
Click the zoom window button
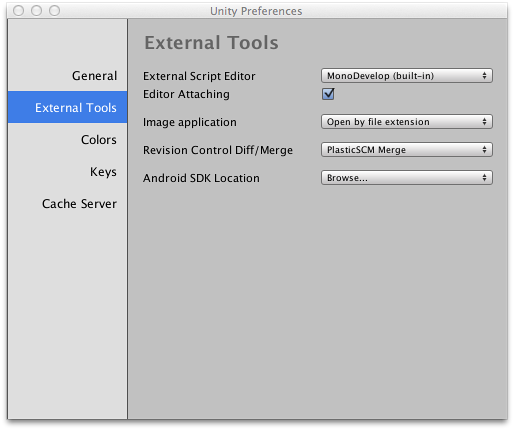(x=54, y=11)
